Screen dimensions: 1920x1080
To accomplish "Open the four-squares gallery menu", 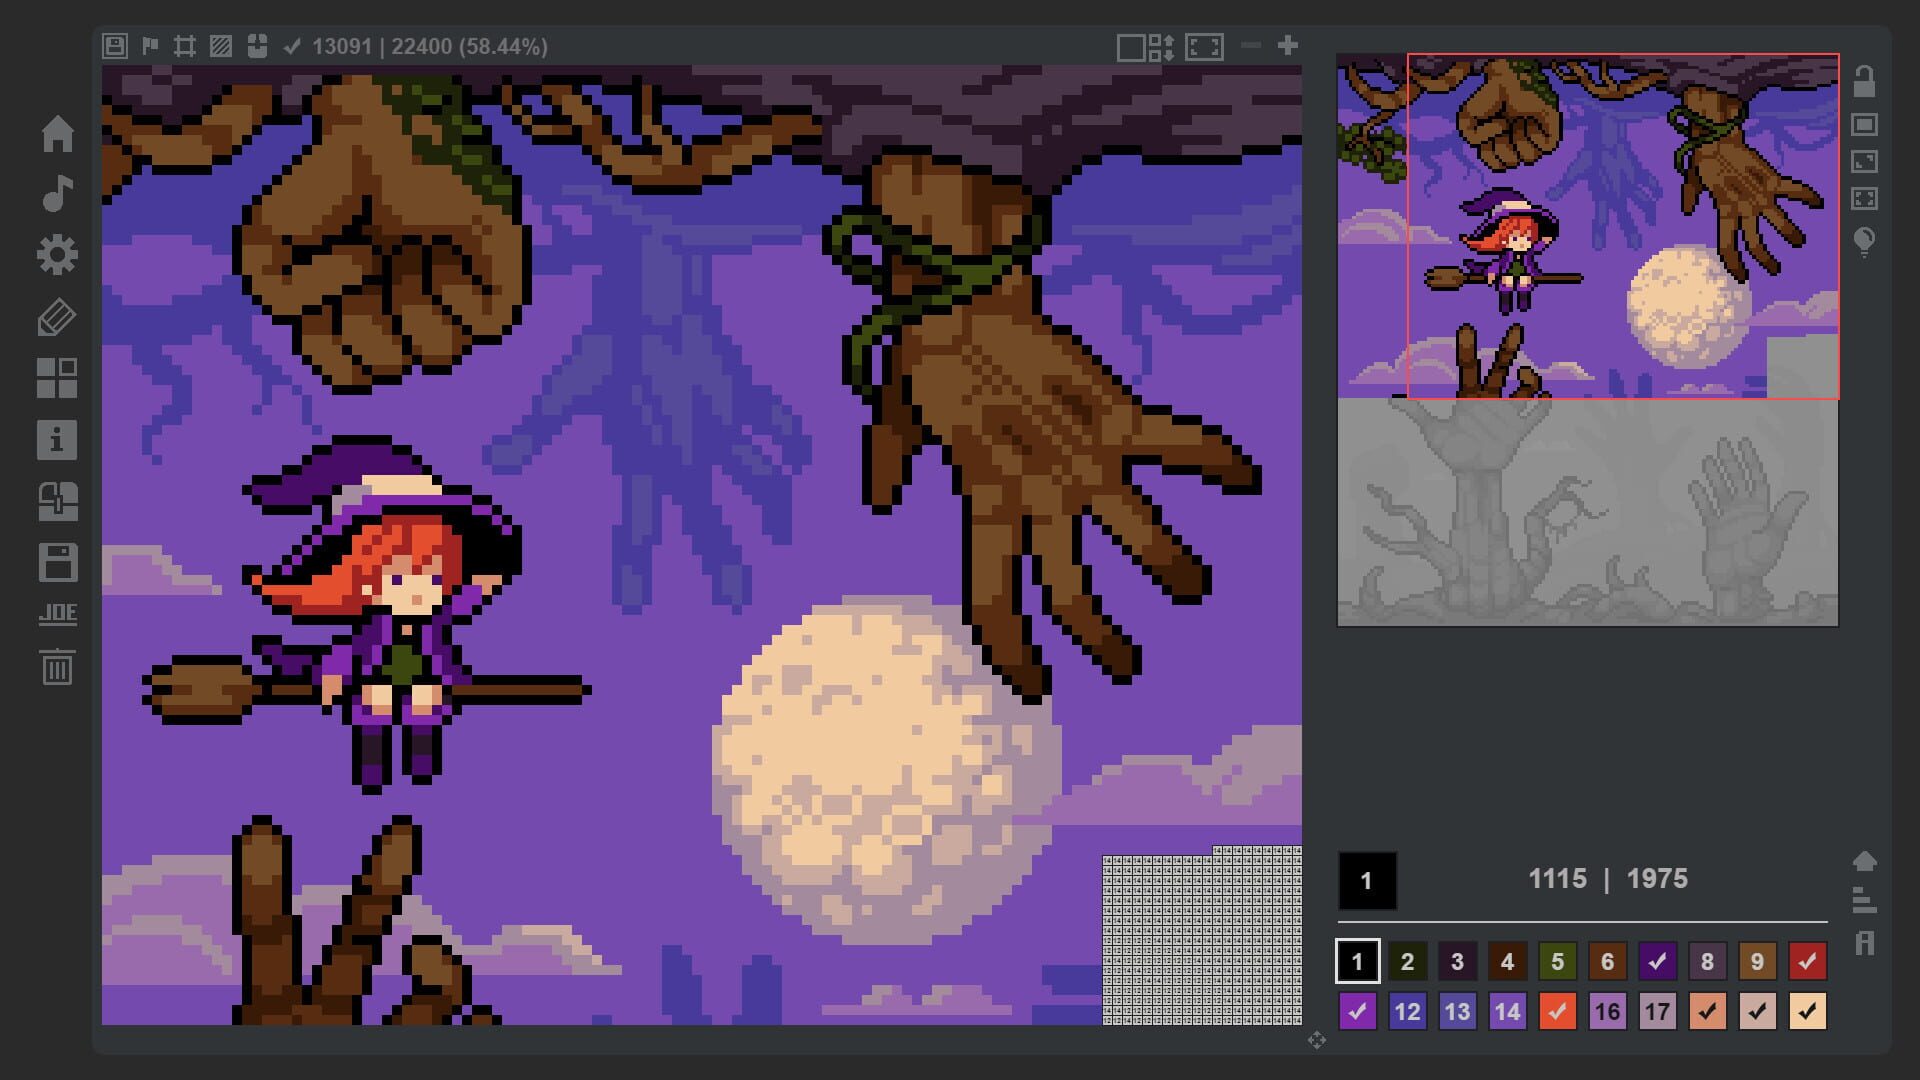I will tap(57, 378).
